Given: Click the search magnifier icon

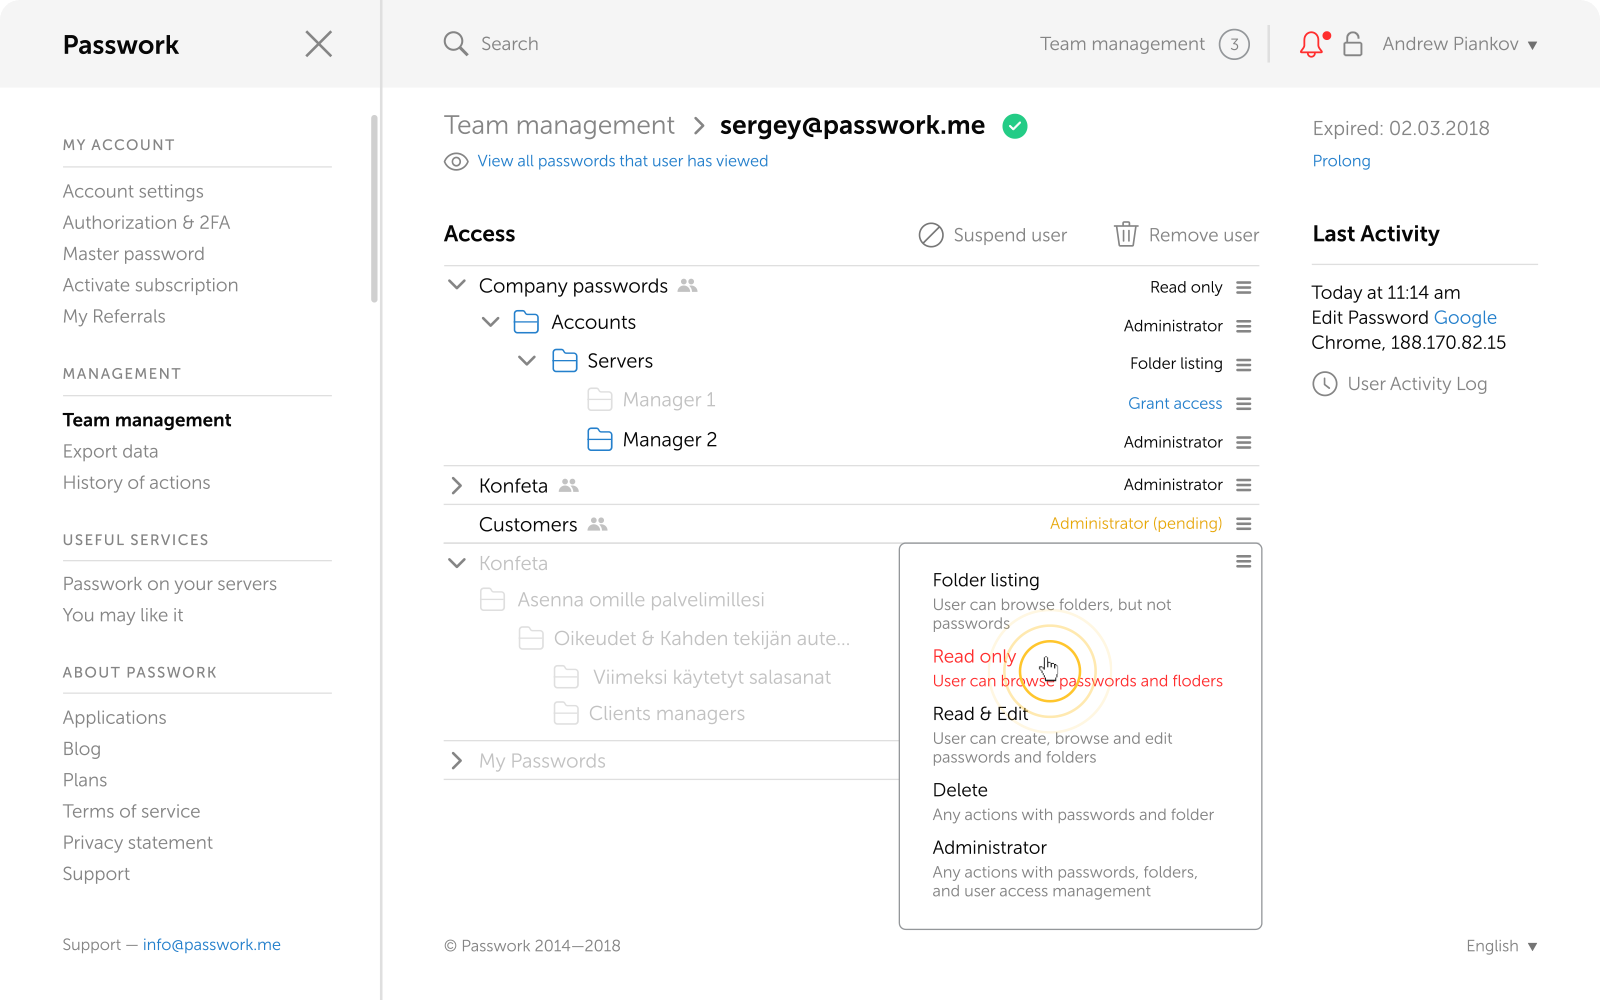Looking at the screenshot, I should pyautogui.click(x=456, y=44).
